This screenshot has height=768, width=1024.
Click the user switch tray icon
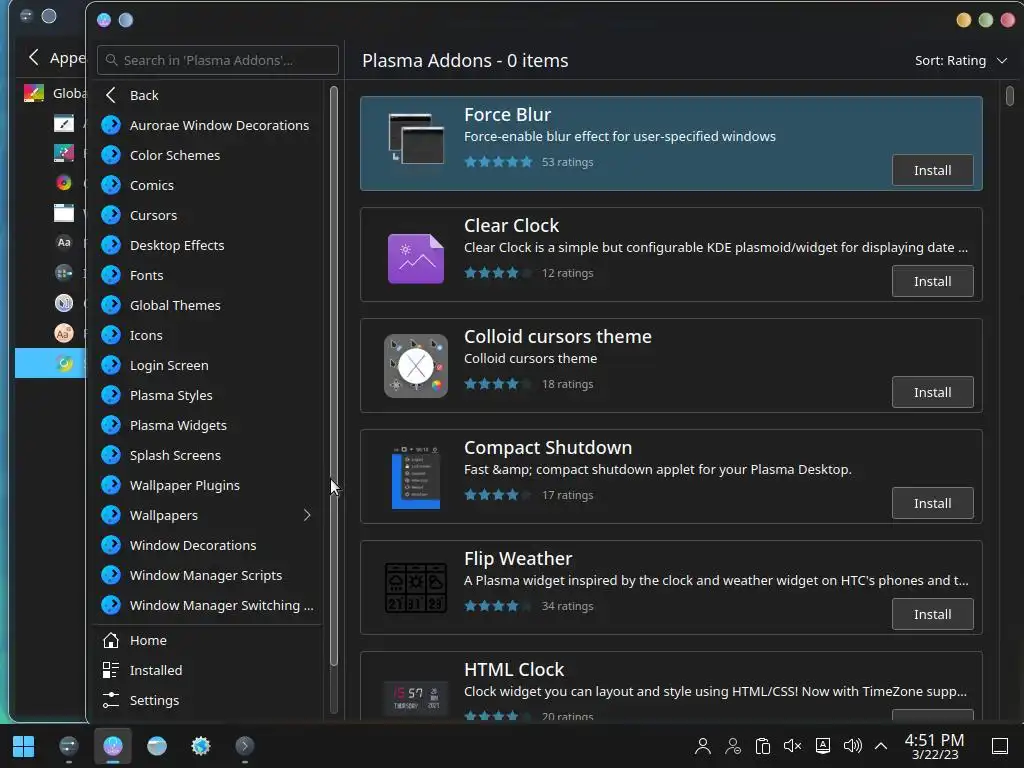coord(733,746)
